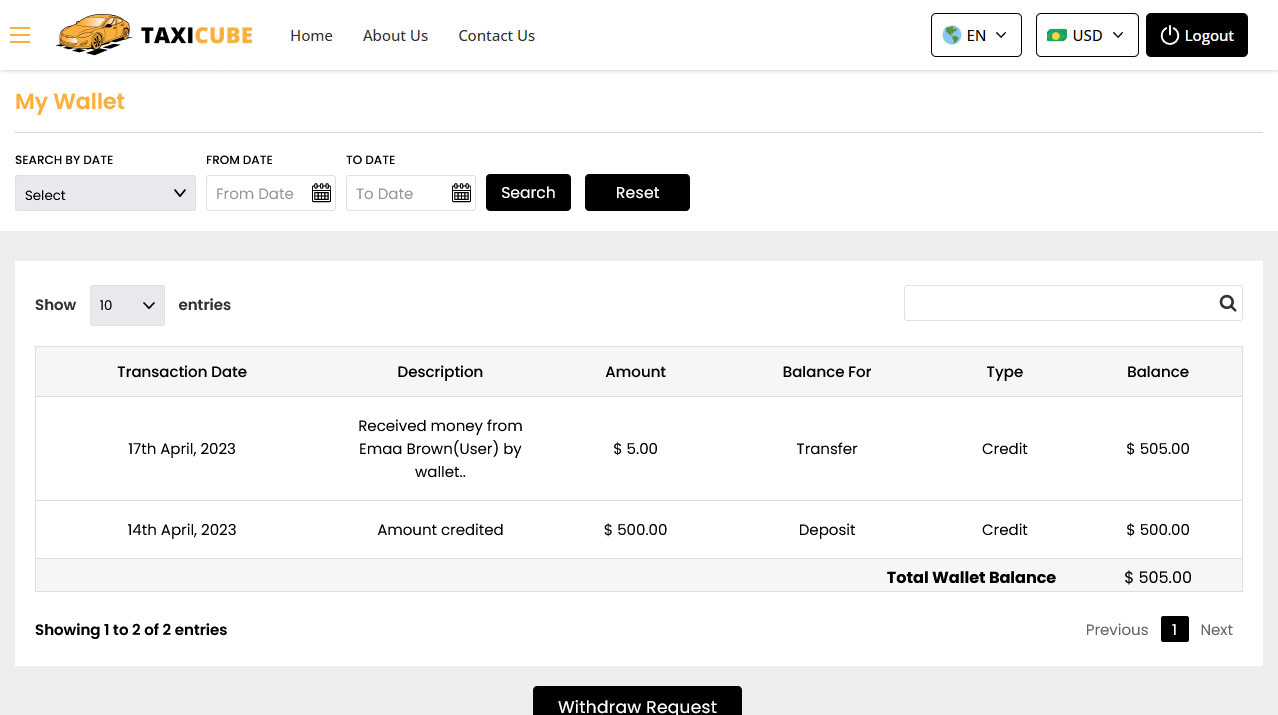Click the magnifying glass in table search box
Viewport: 1278px width, 715px height.
[x=1227, y=303]
